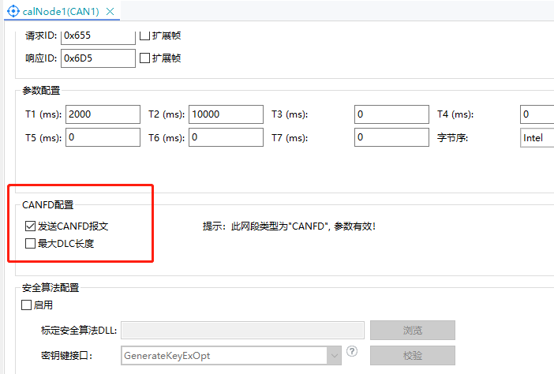This screenshot has height=374, width=554.
Task: Click the T6 (ms) input field
Action: 226,137
